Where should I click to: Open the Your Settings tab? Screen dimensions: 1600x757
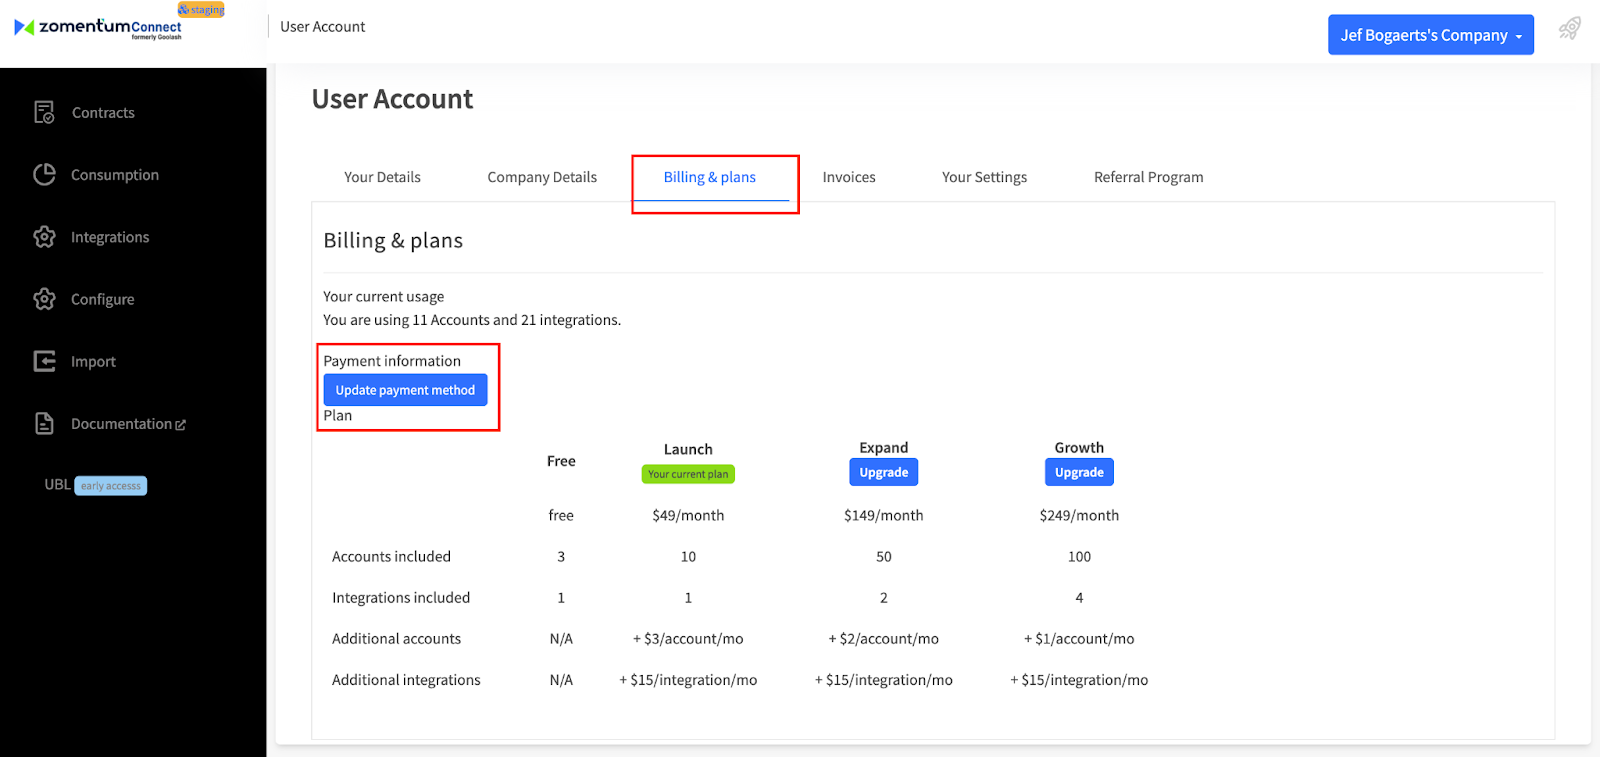tap(984, 177)
